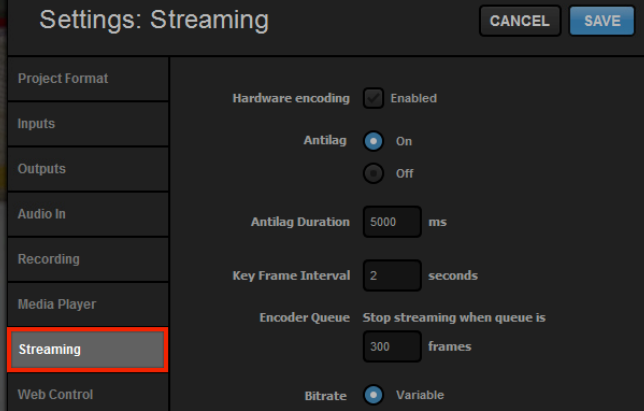644x411 pixels.
Task: Switch to the Media Player tab
Action: pos(88,304)
